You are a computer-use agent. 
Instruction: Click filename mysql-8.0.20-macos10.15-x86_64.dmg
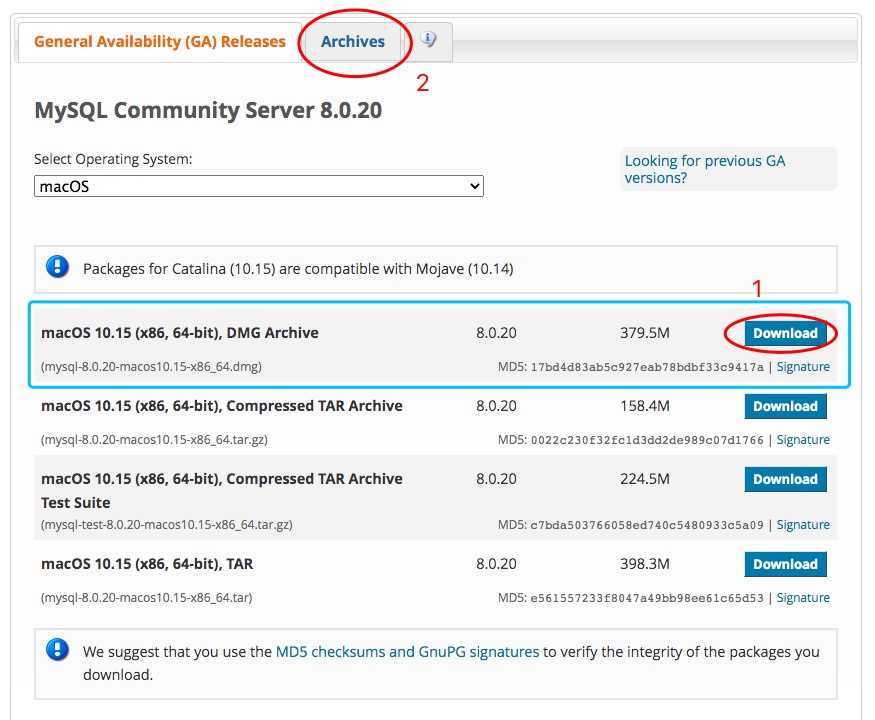click(151, 367)
